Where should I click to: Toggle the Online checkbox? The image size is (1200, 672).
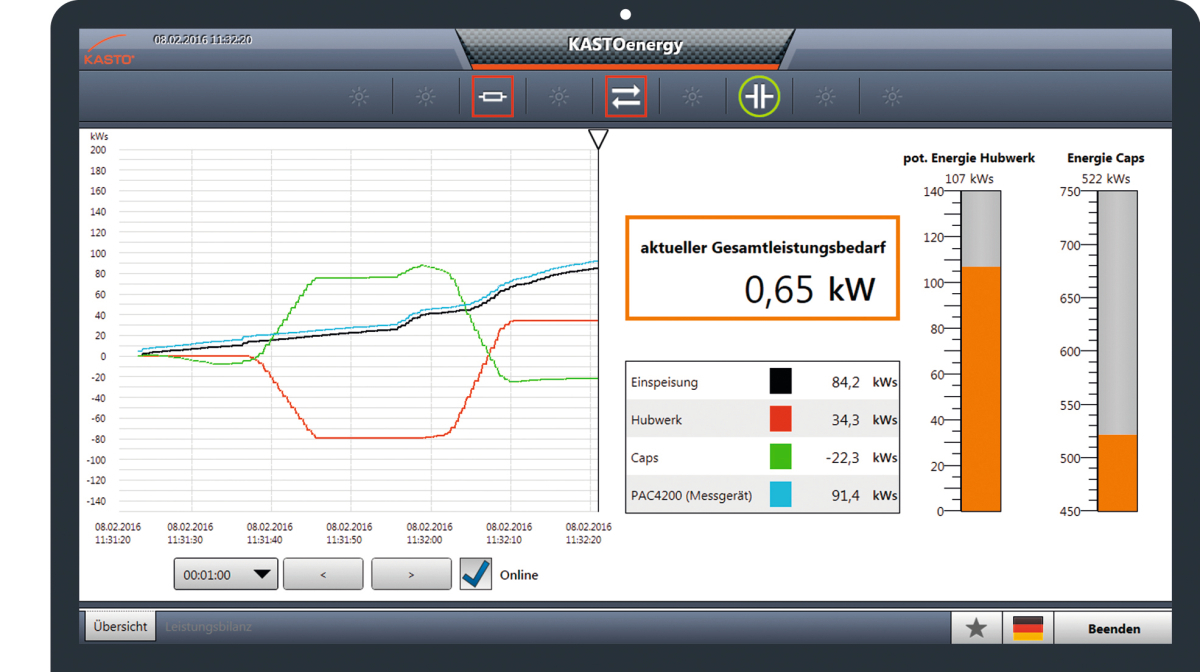[x=476, y=574]
